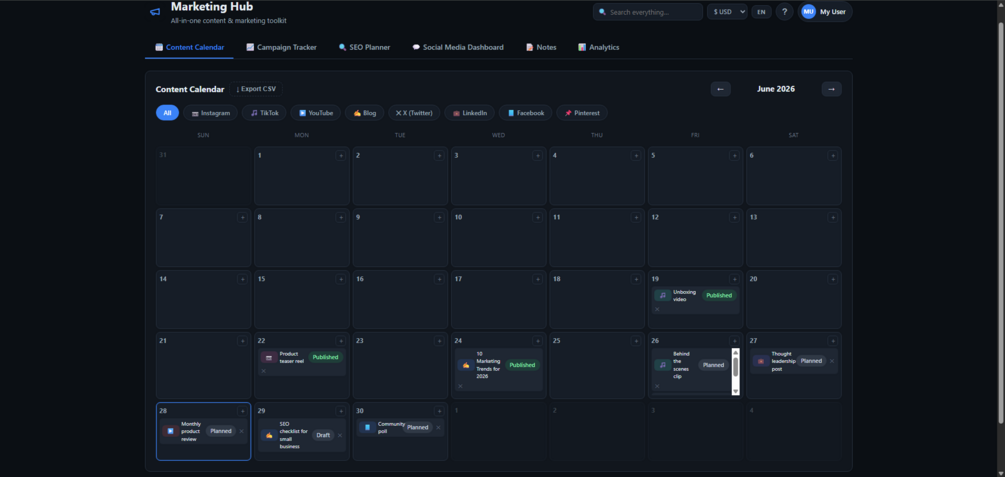This screenshot has width=1005, height=477.
Task: Go to previous month with left arrow
Action: pyautogui.click(x=720, y=89)
